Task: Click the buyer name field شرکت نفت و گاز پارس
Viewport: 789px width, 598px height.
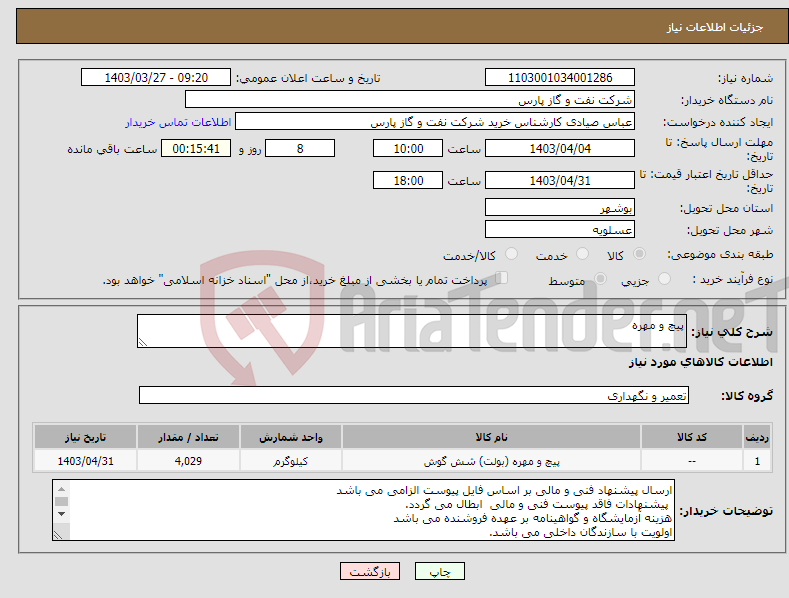Action: (x=410, y=99)
